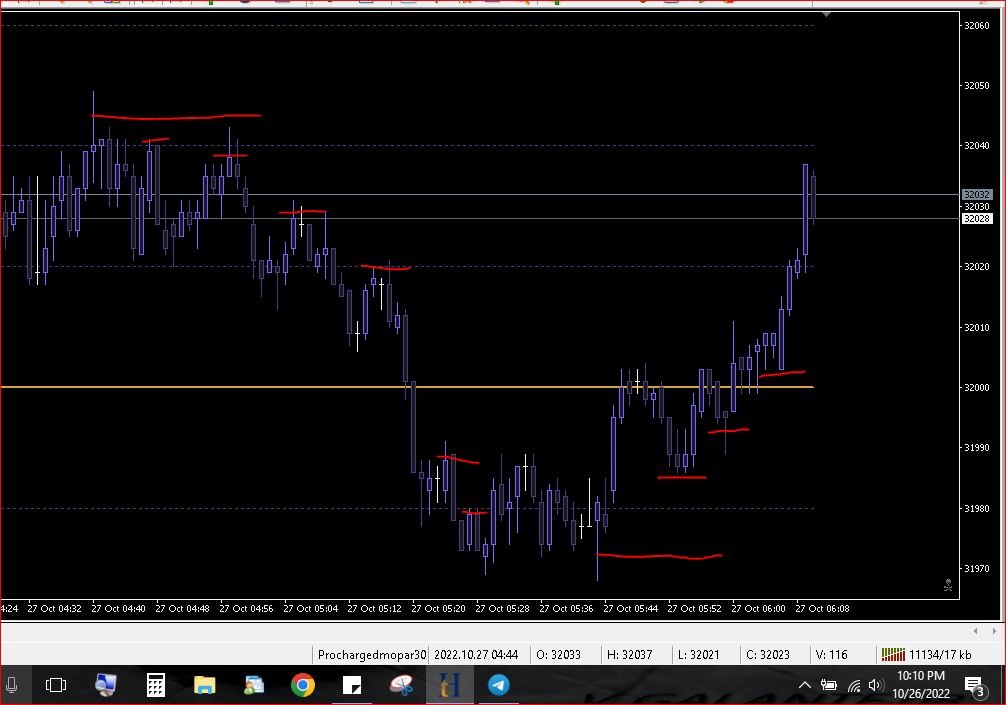Click the white 32028 price label
Screen dimensions: 1006x705
(x=976, y=219)
